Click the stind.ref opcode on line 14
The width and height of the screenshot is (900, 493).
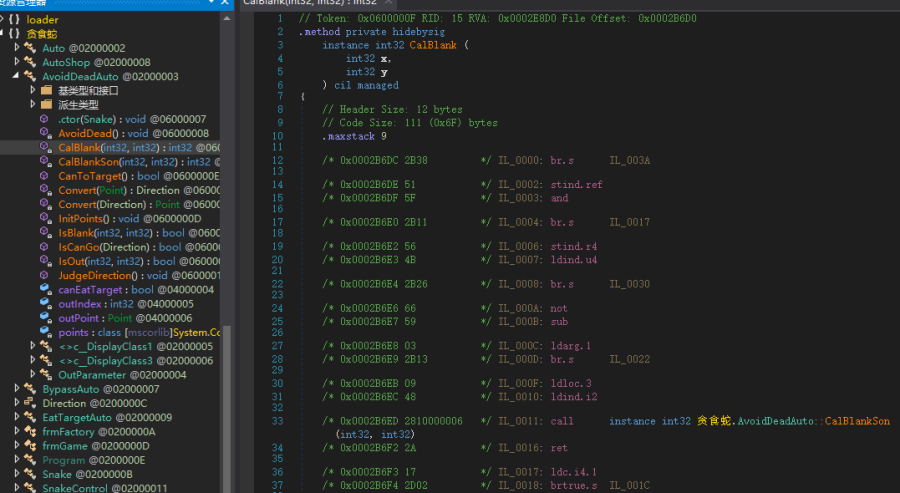coord(576,185)
